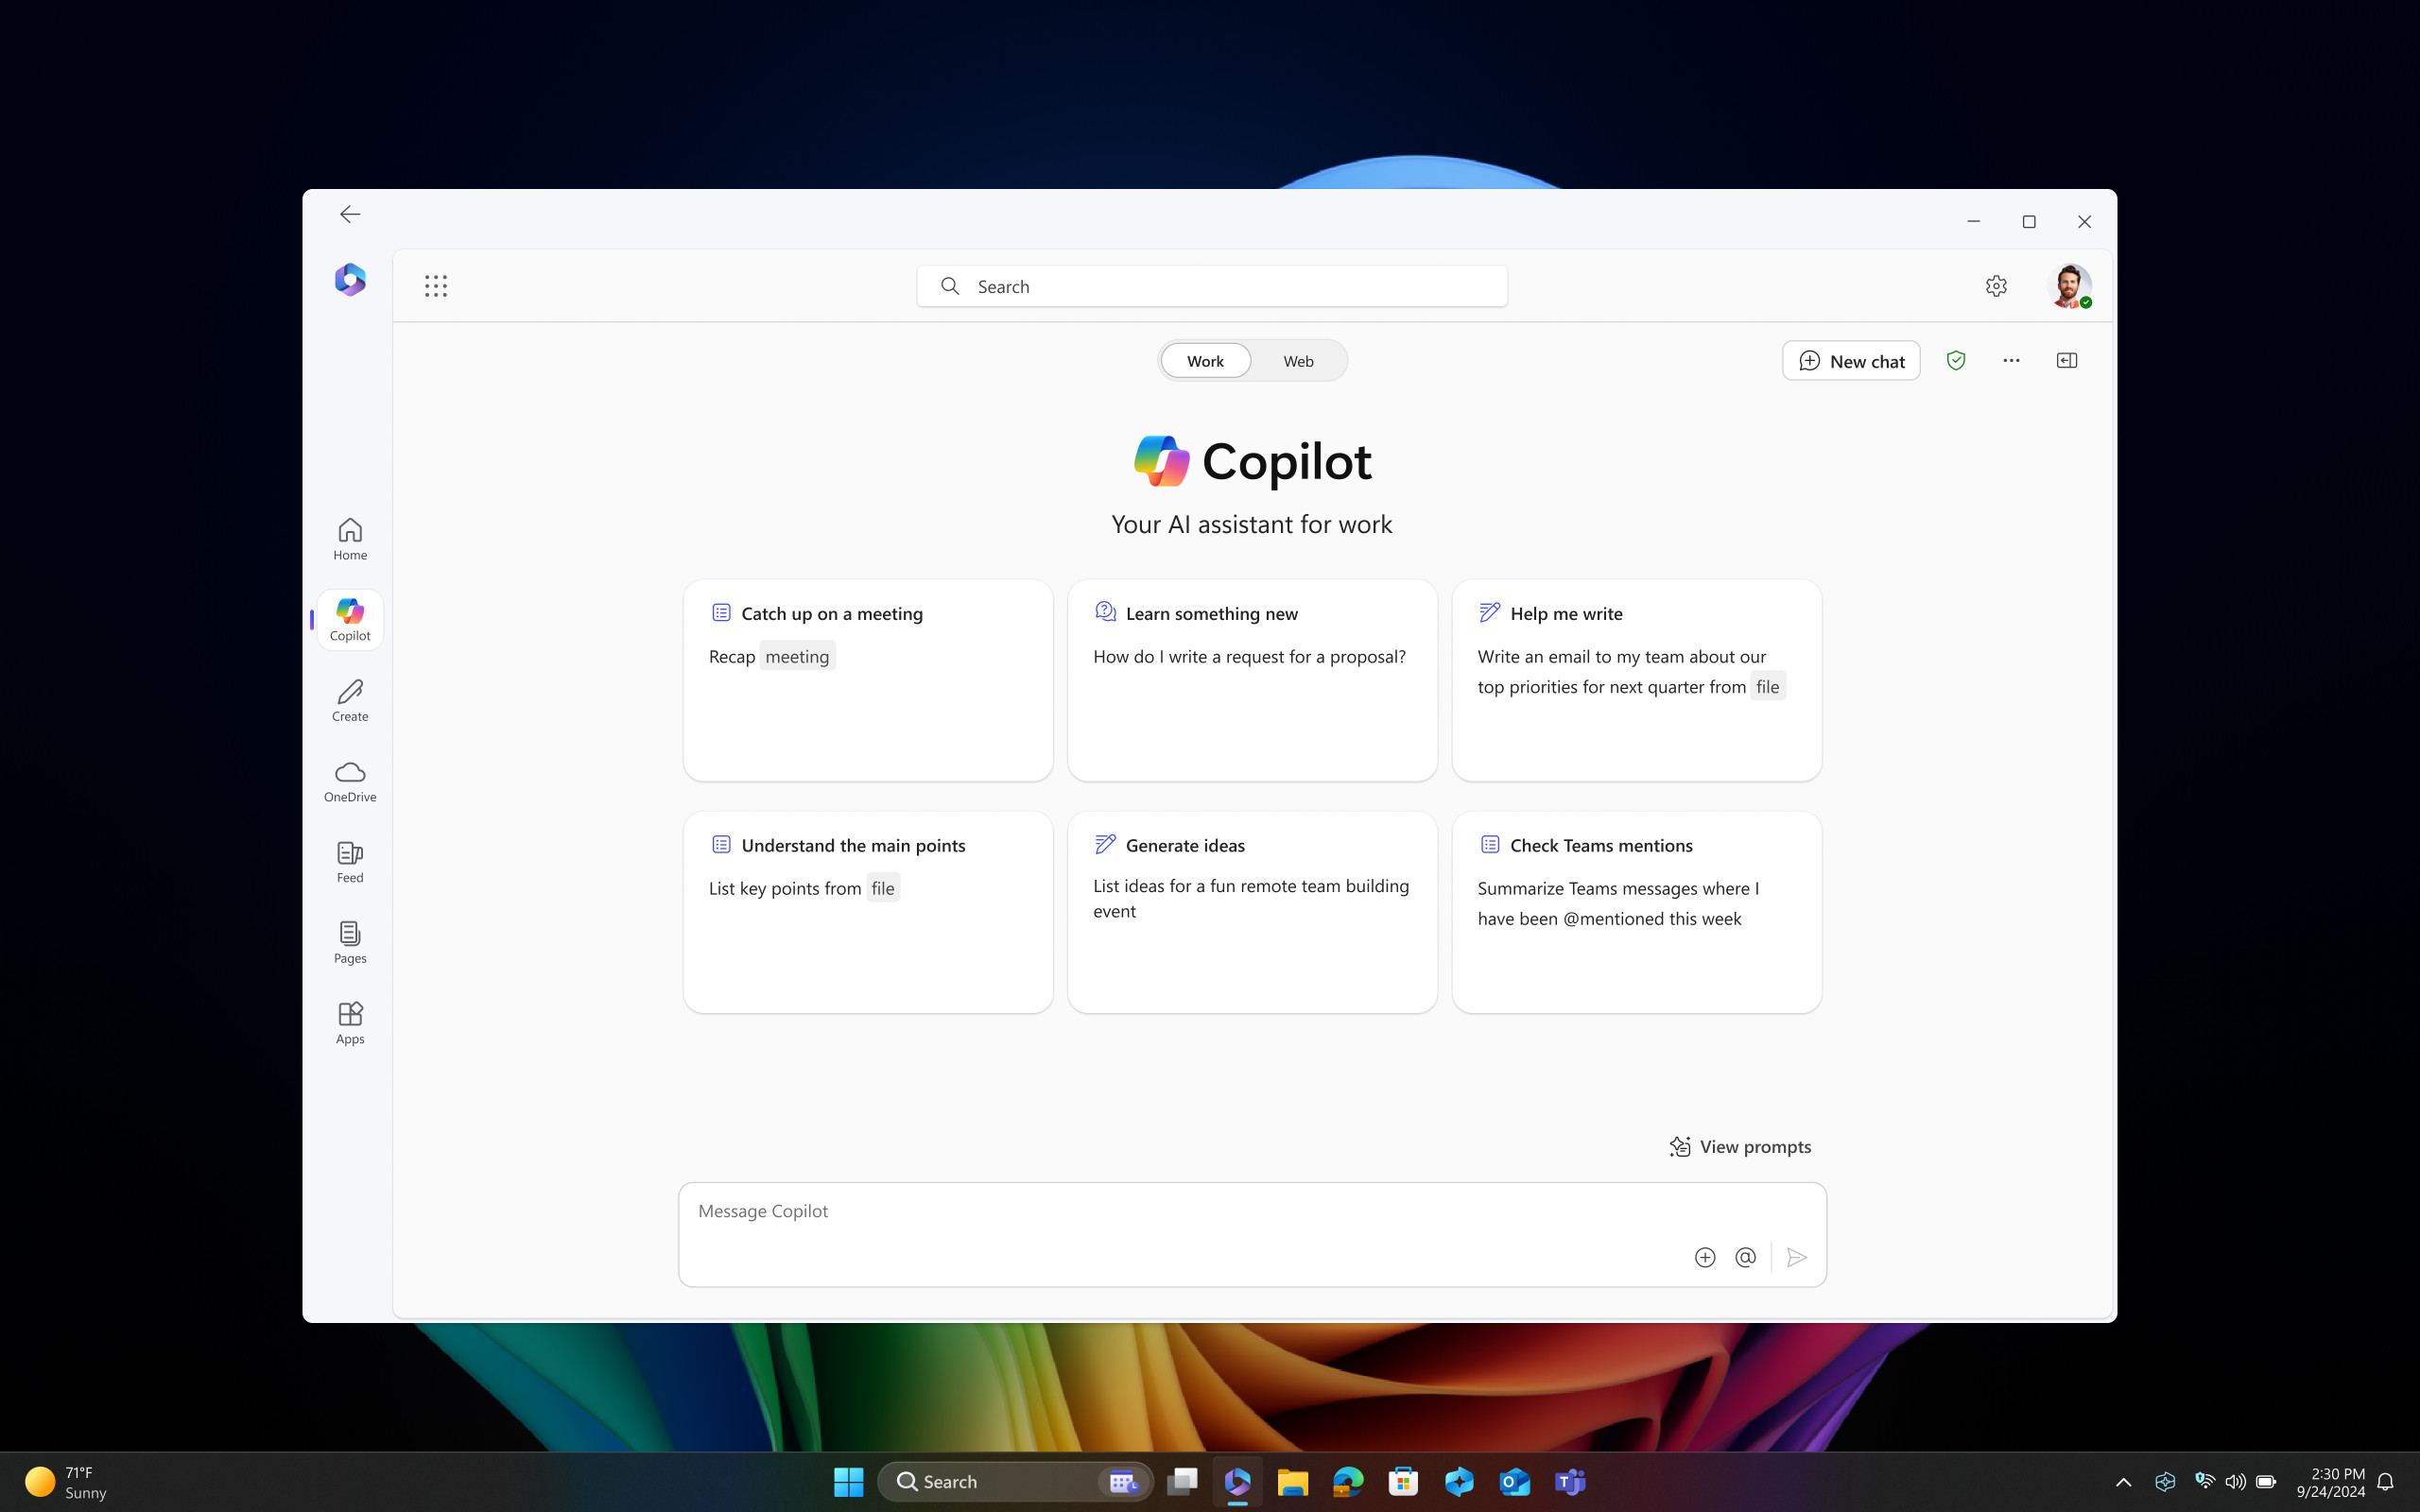The image size is (2420, 1512).
Task: Open Apps section in sidebar
Action: pos(349,1019)
